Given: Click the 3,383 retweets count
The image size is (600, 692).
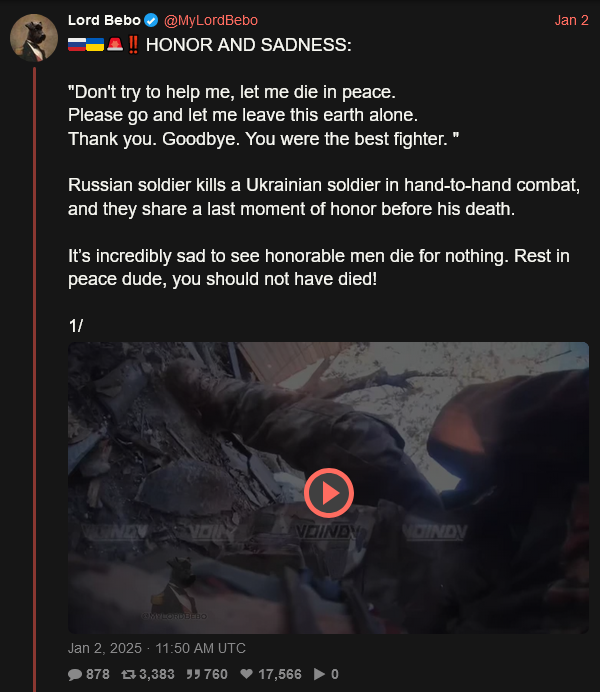Looking at the screenshot, I should pyautogui.click(x=157, y=674).
